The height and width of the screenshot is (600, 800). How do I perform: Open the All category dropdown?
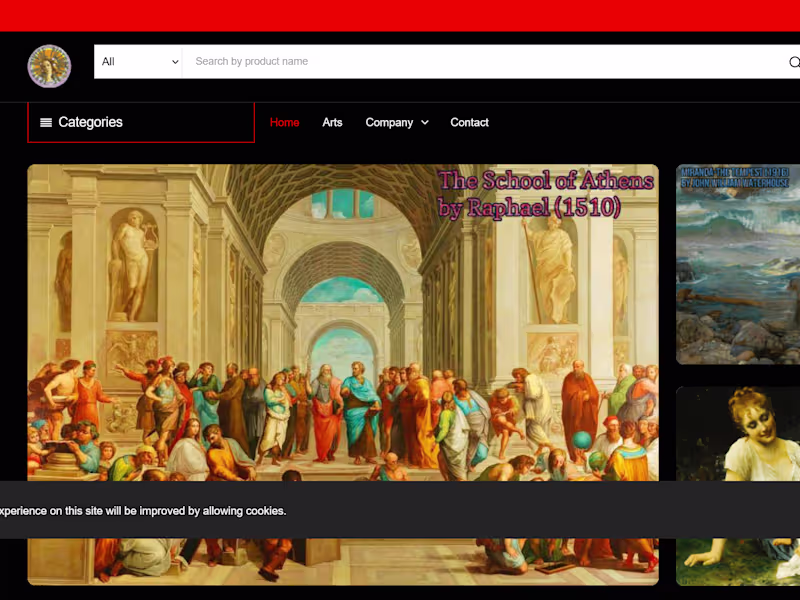click(x=138, y=62)
